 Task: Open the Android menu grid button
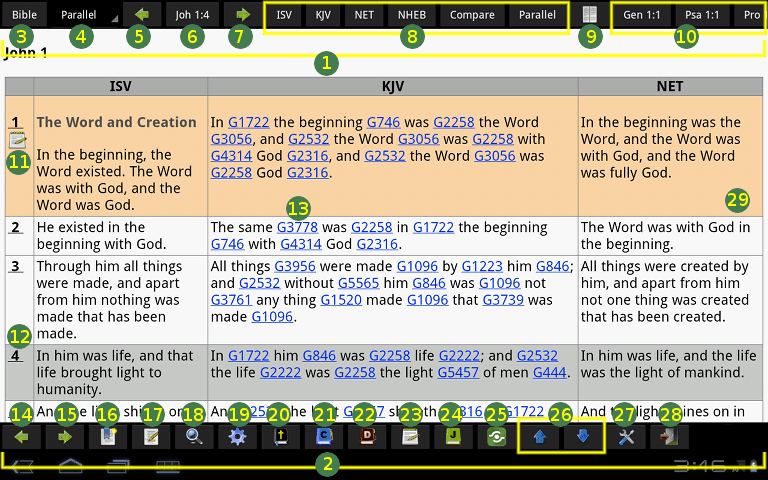tap(168, 466)
